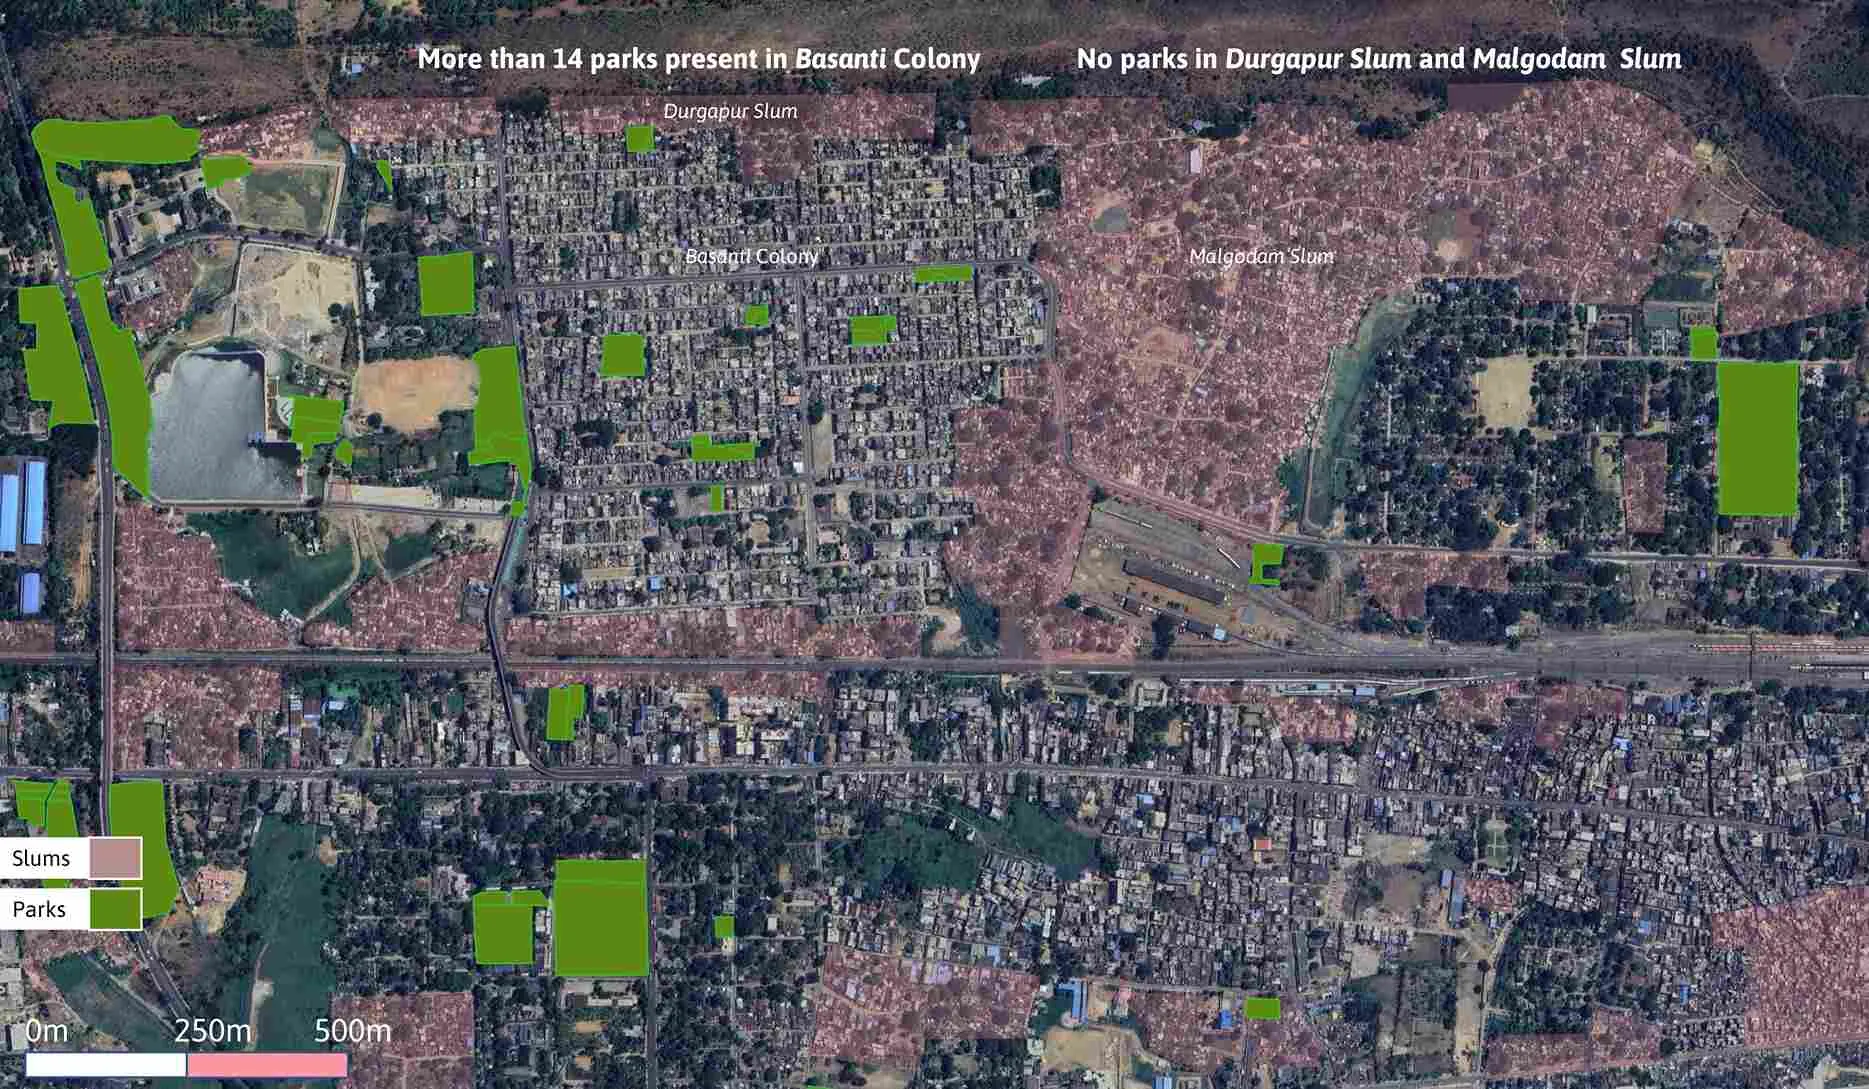The image size is (1869, 1089).
Task: Click the 'No parks in Durgapur Slum' heading
Action: click(1378, 58)
